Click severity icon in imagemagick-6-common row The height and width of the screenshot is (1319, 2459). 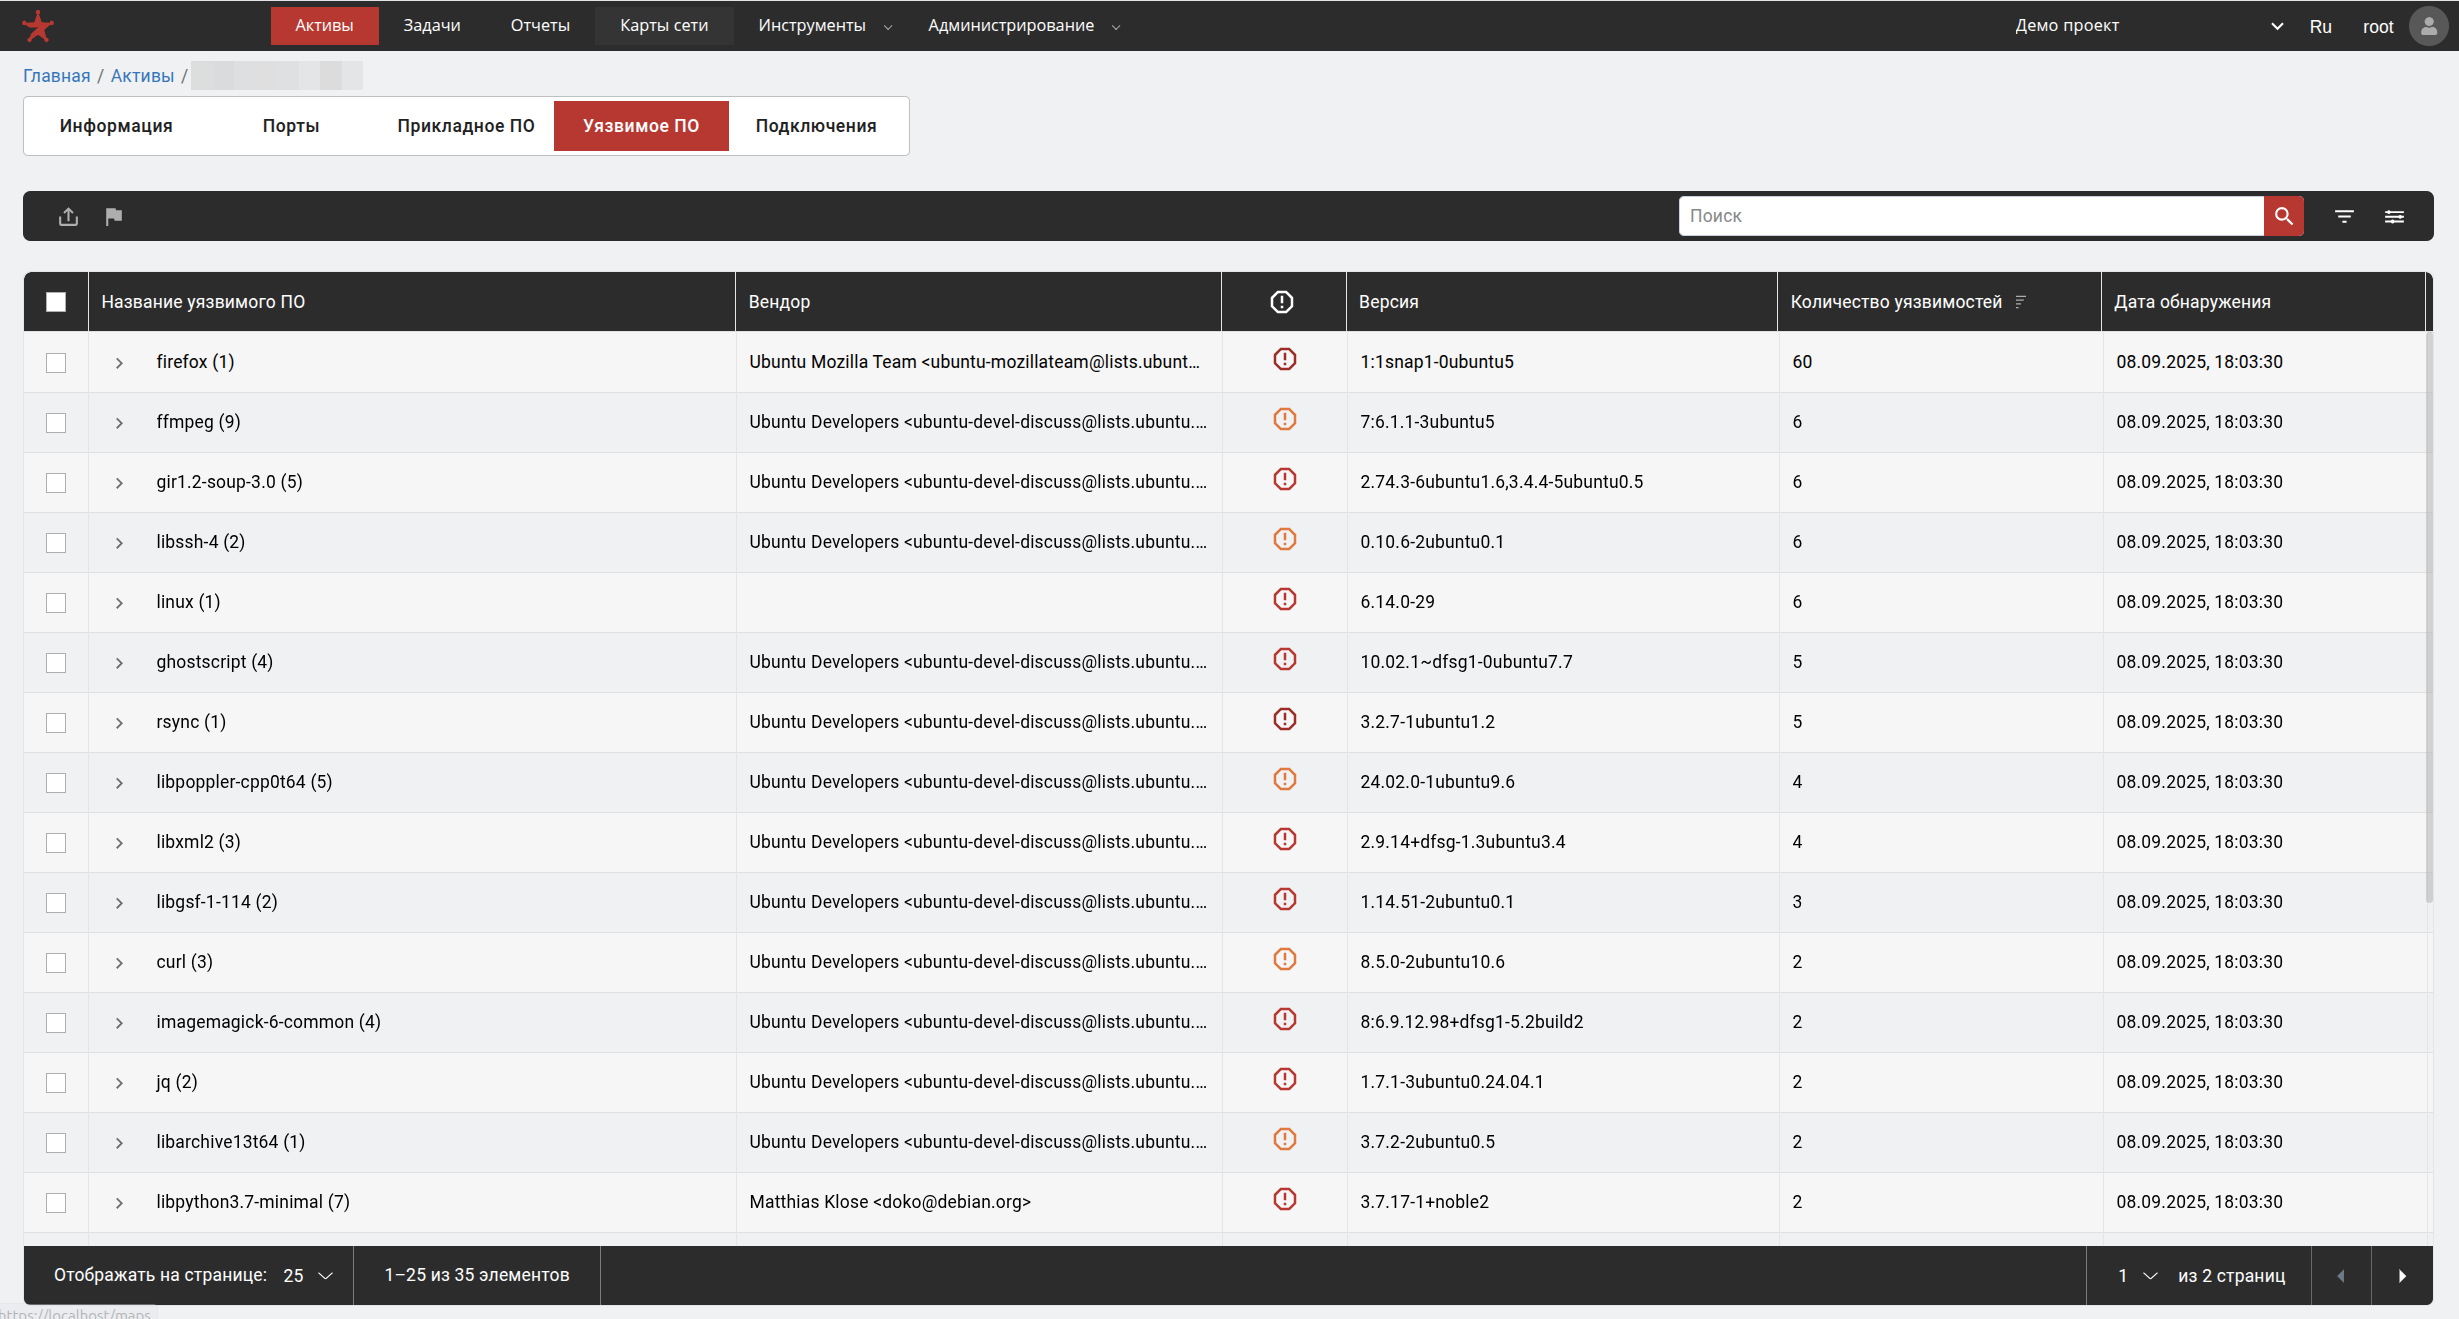[1285, 1019]
